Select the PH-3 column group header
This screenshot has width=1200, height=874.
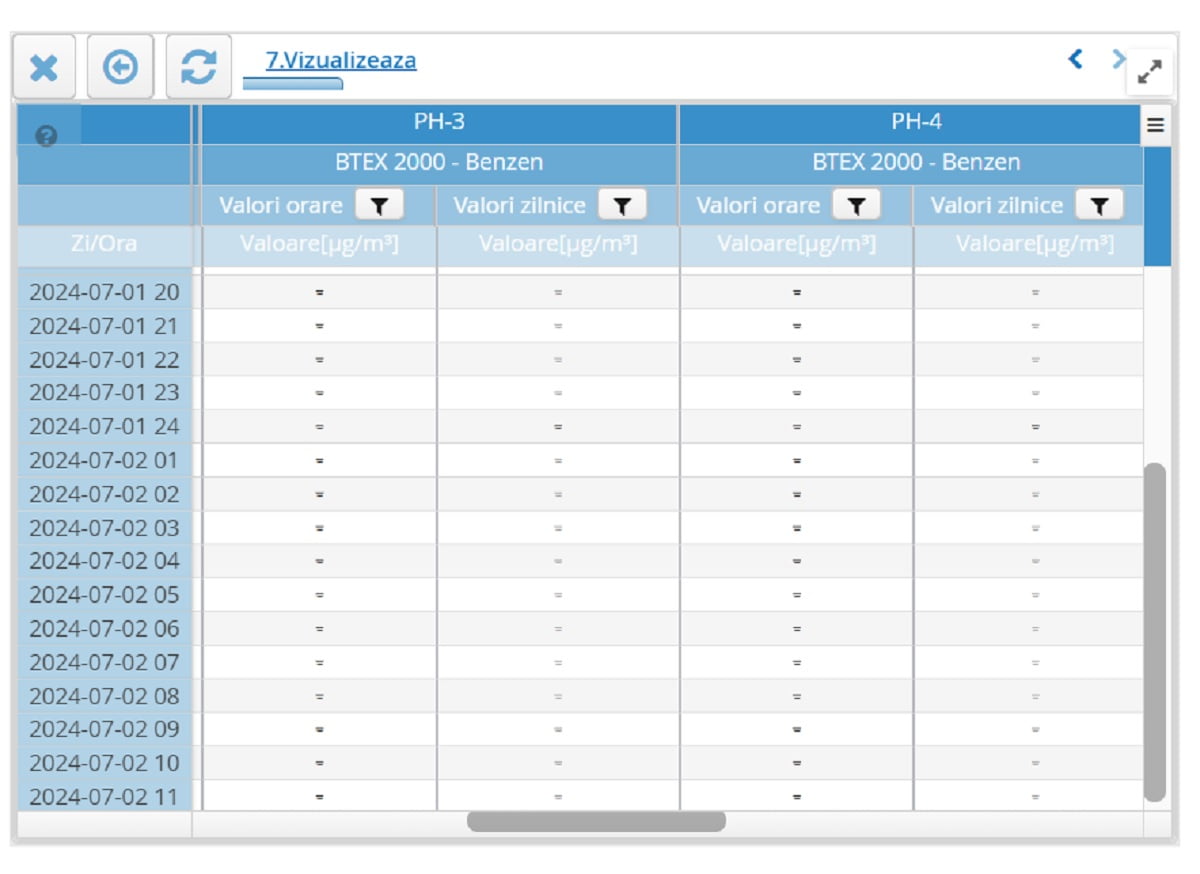point(439,122)
